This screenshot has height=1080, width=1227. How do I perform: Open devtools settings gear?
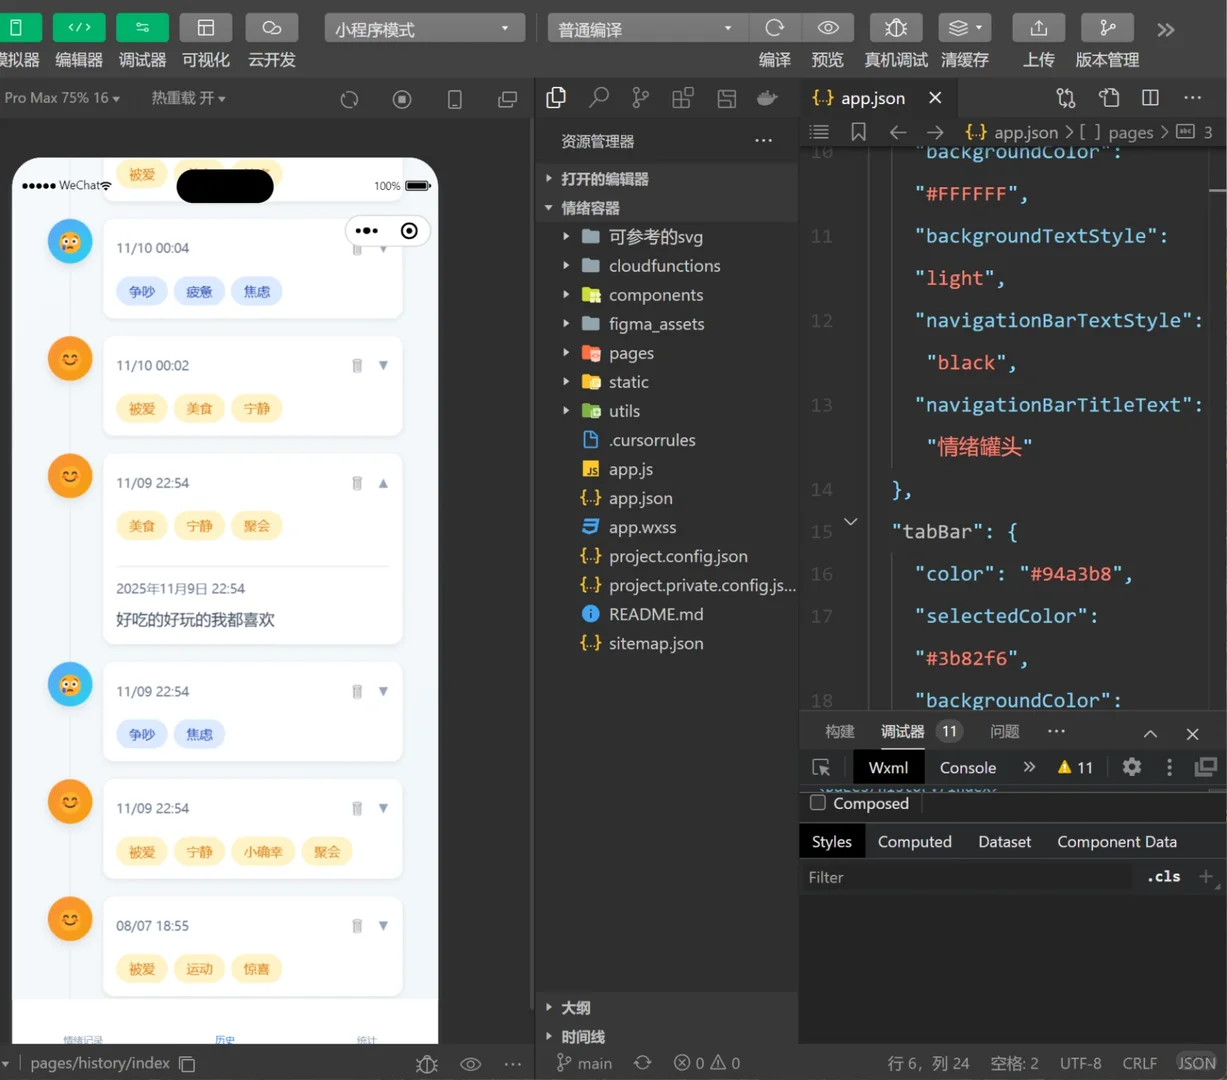coord(1132,767)
